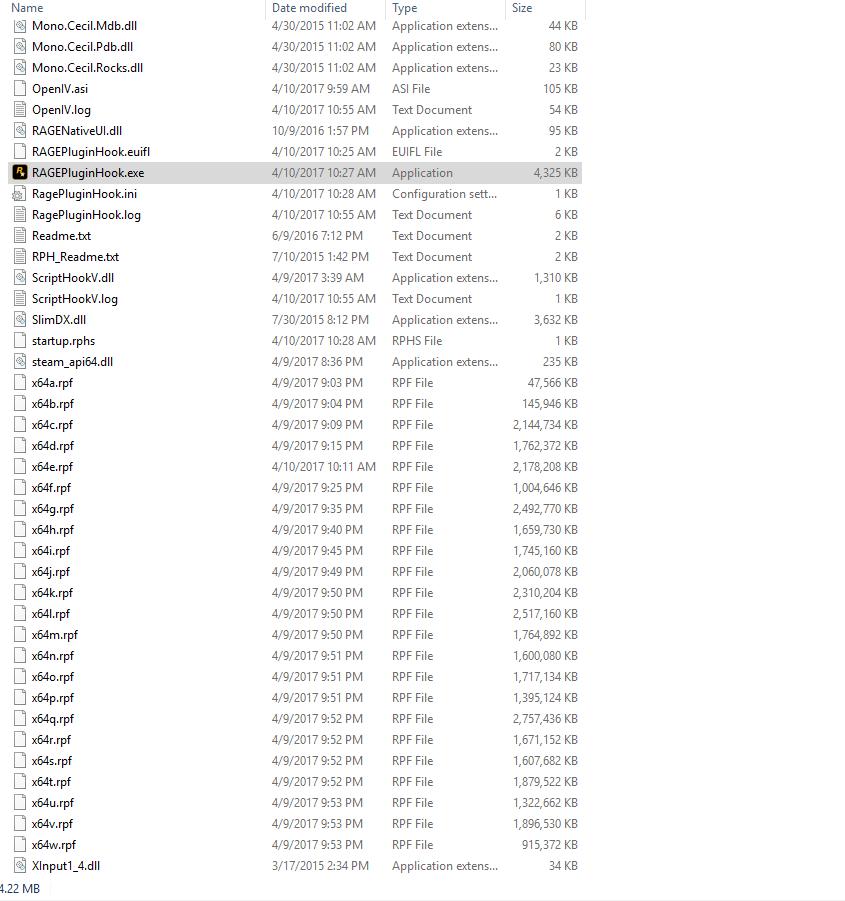The image size is (845, 901).
Task: Select the Readme.txt document icon
Action: pos(20,236)
